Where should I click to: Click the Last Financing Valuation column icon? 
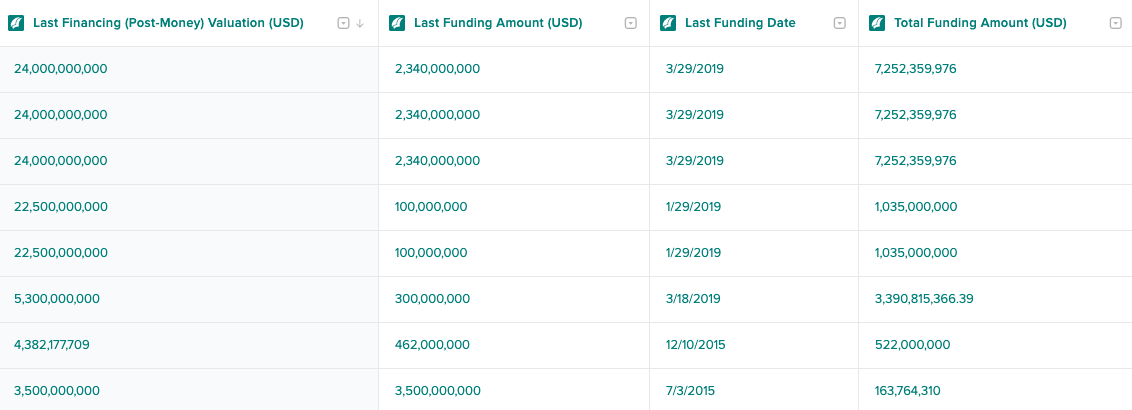16,23
